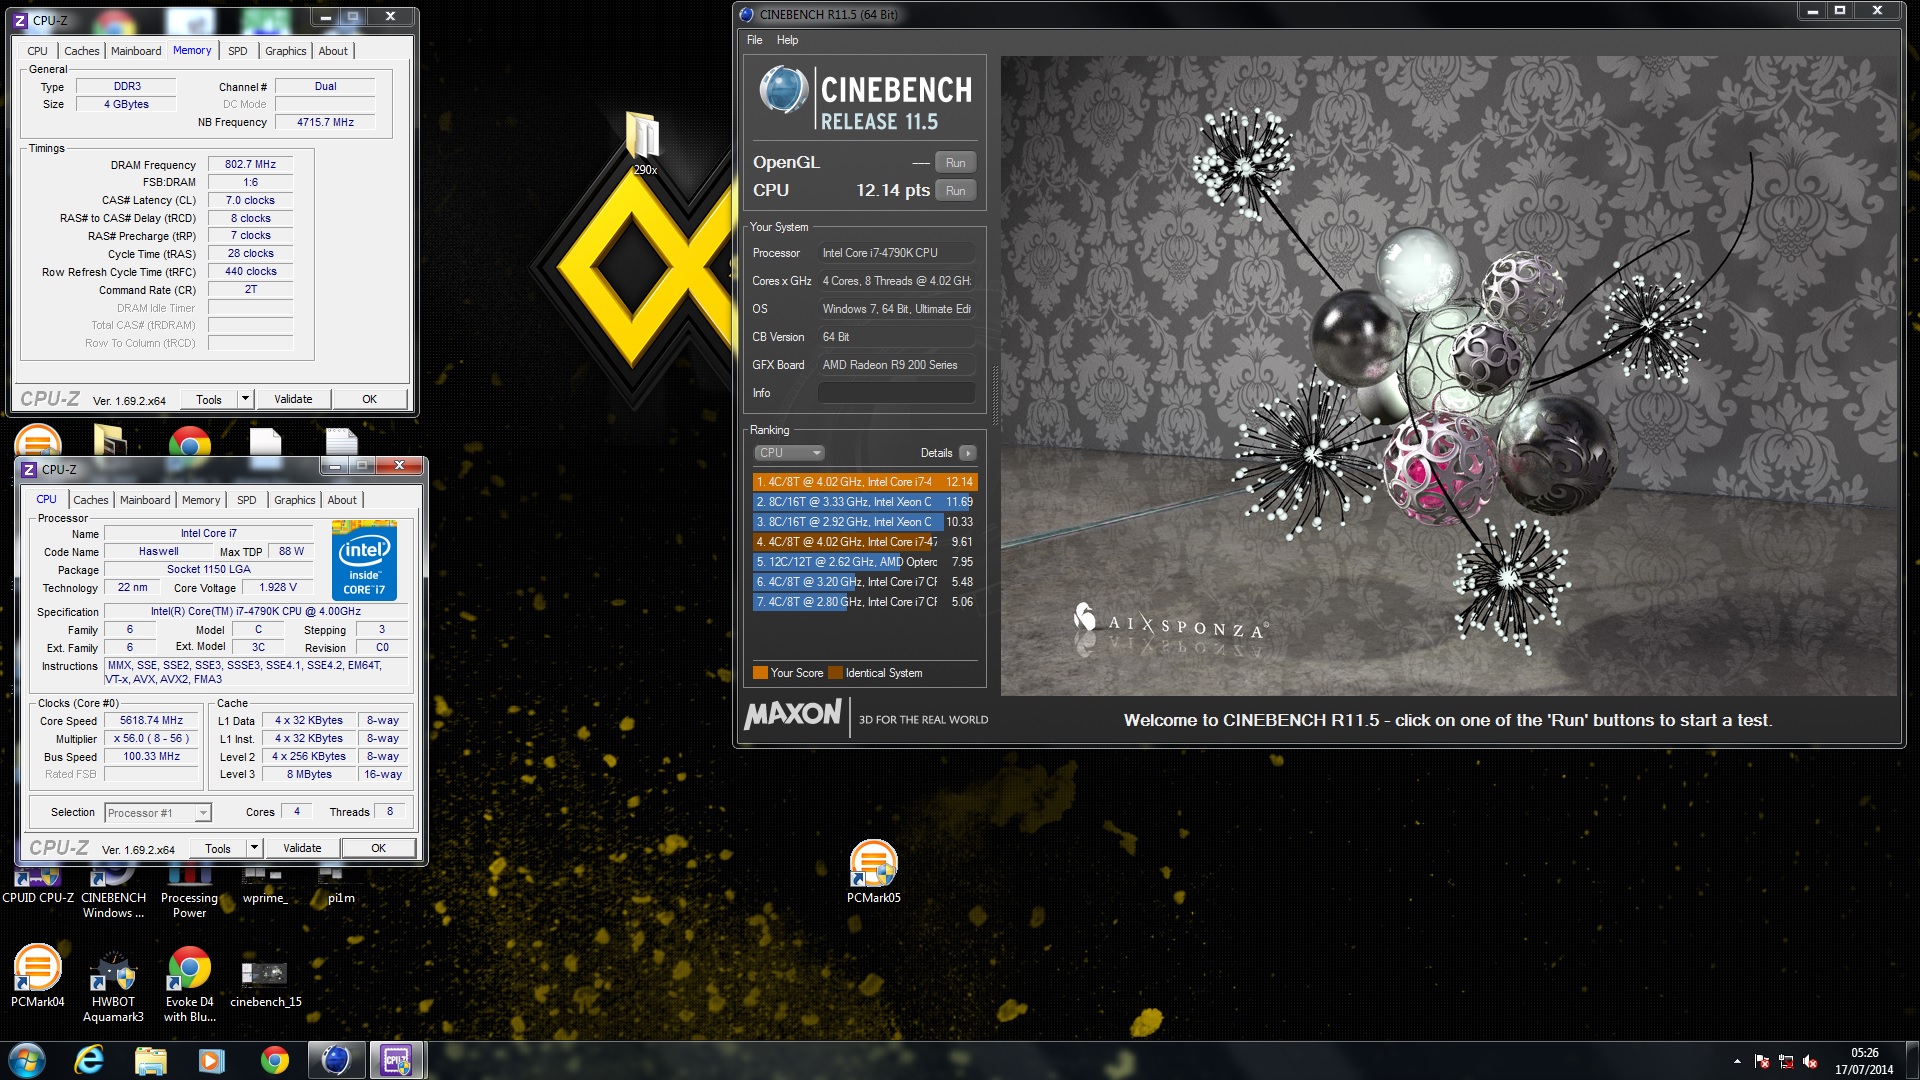The height and width of the screenshot is (1080, 1920).
Task: Open the Cinebench File menu
Action: point(754,40)
